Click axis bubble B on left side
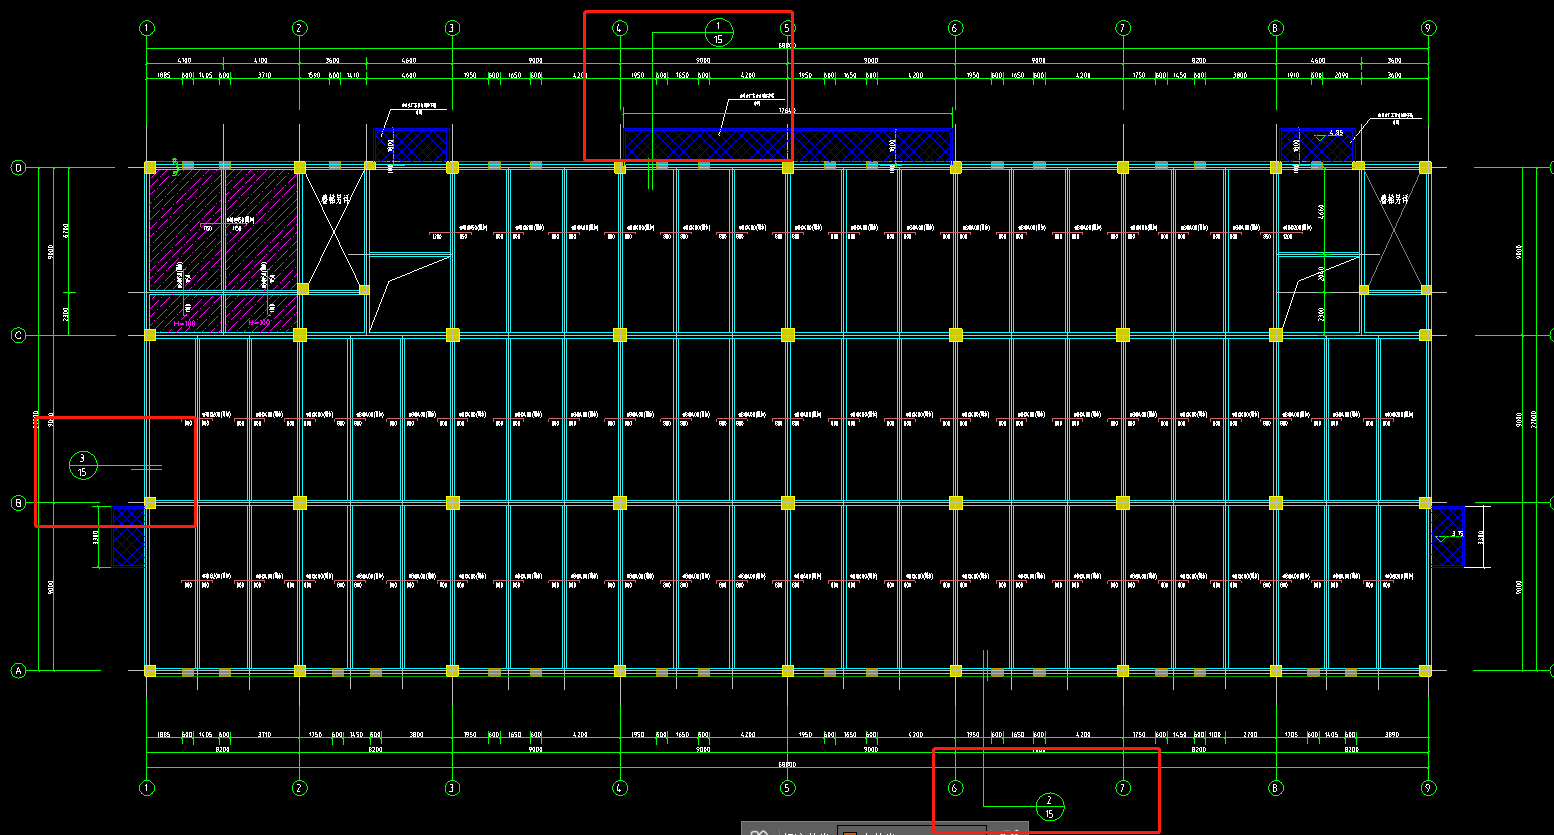 pos(18,503)
